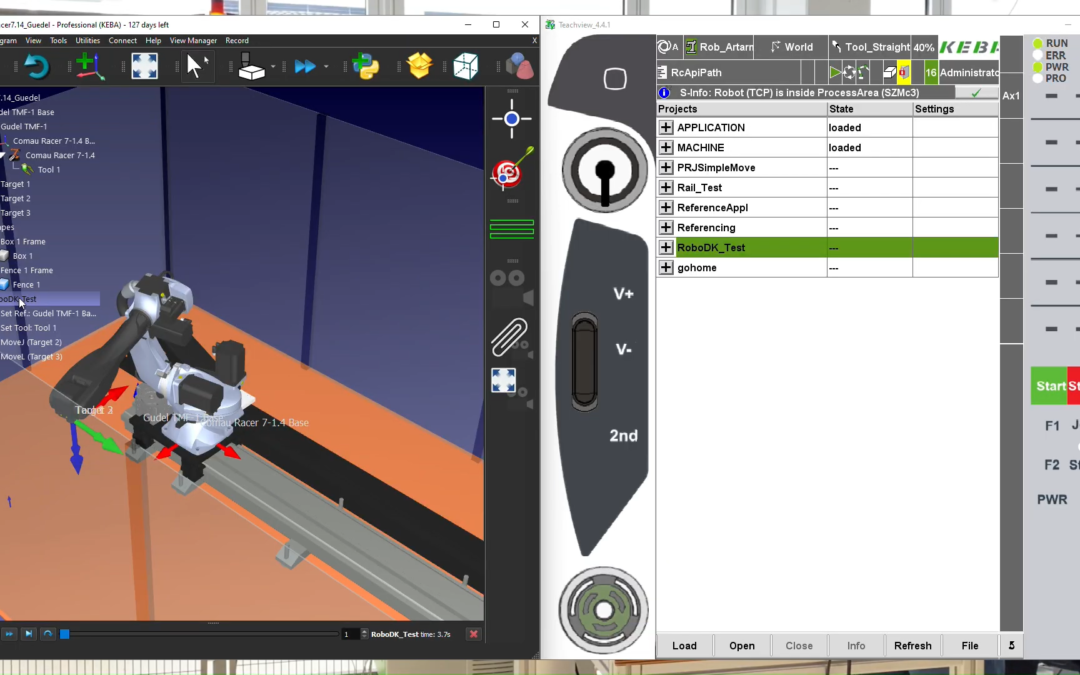Select the MoveL (Target 3) instruction

[x=31, y=357]
